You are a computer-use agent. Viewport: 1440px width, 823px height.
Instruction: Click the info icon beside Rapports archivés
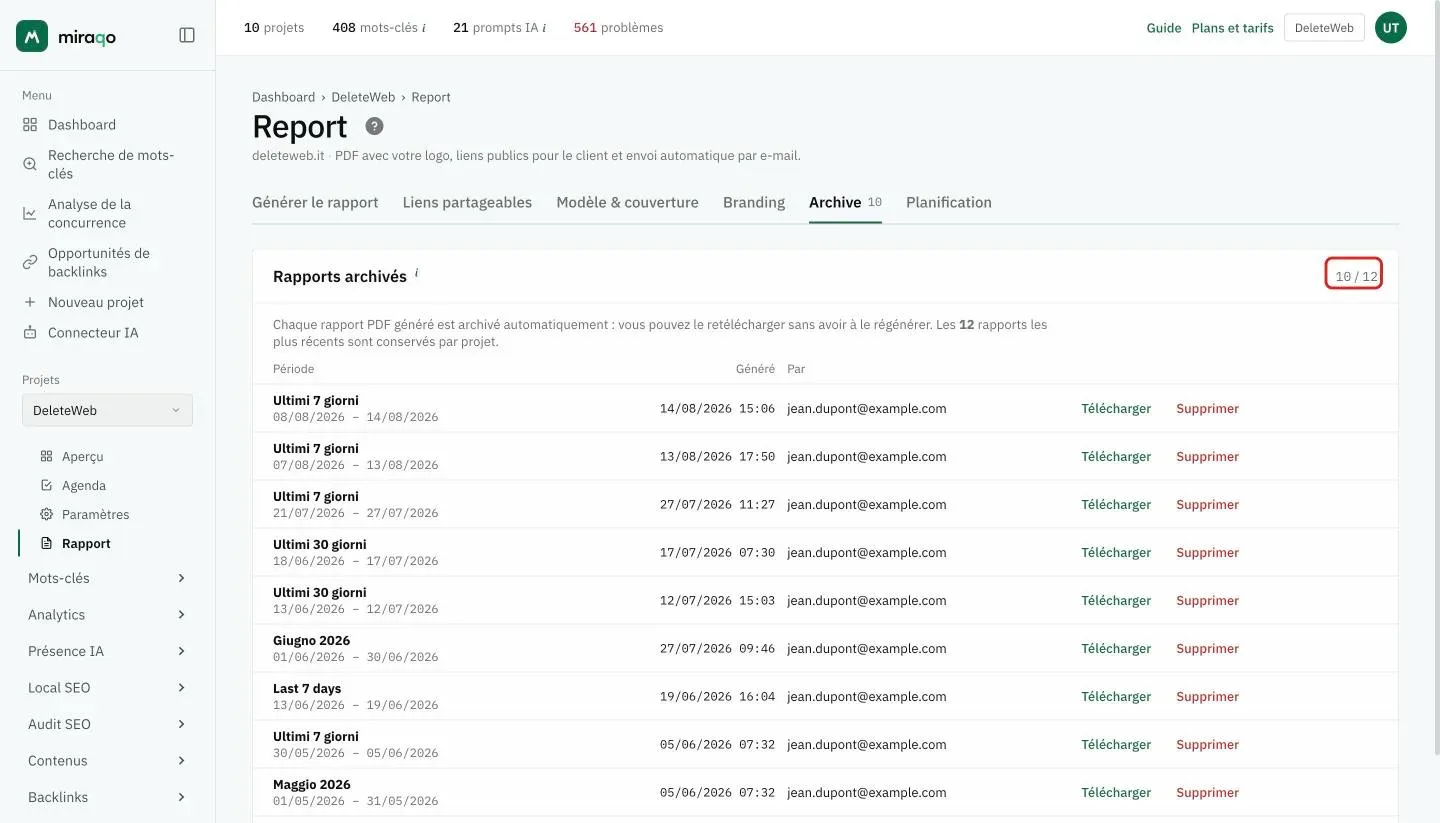coord(416,272)
